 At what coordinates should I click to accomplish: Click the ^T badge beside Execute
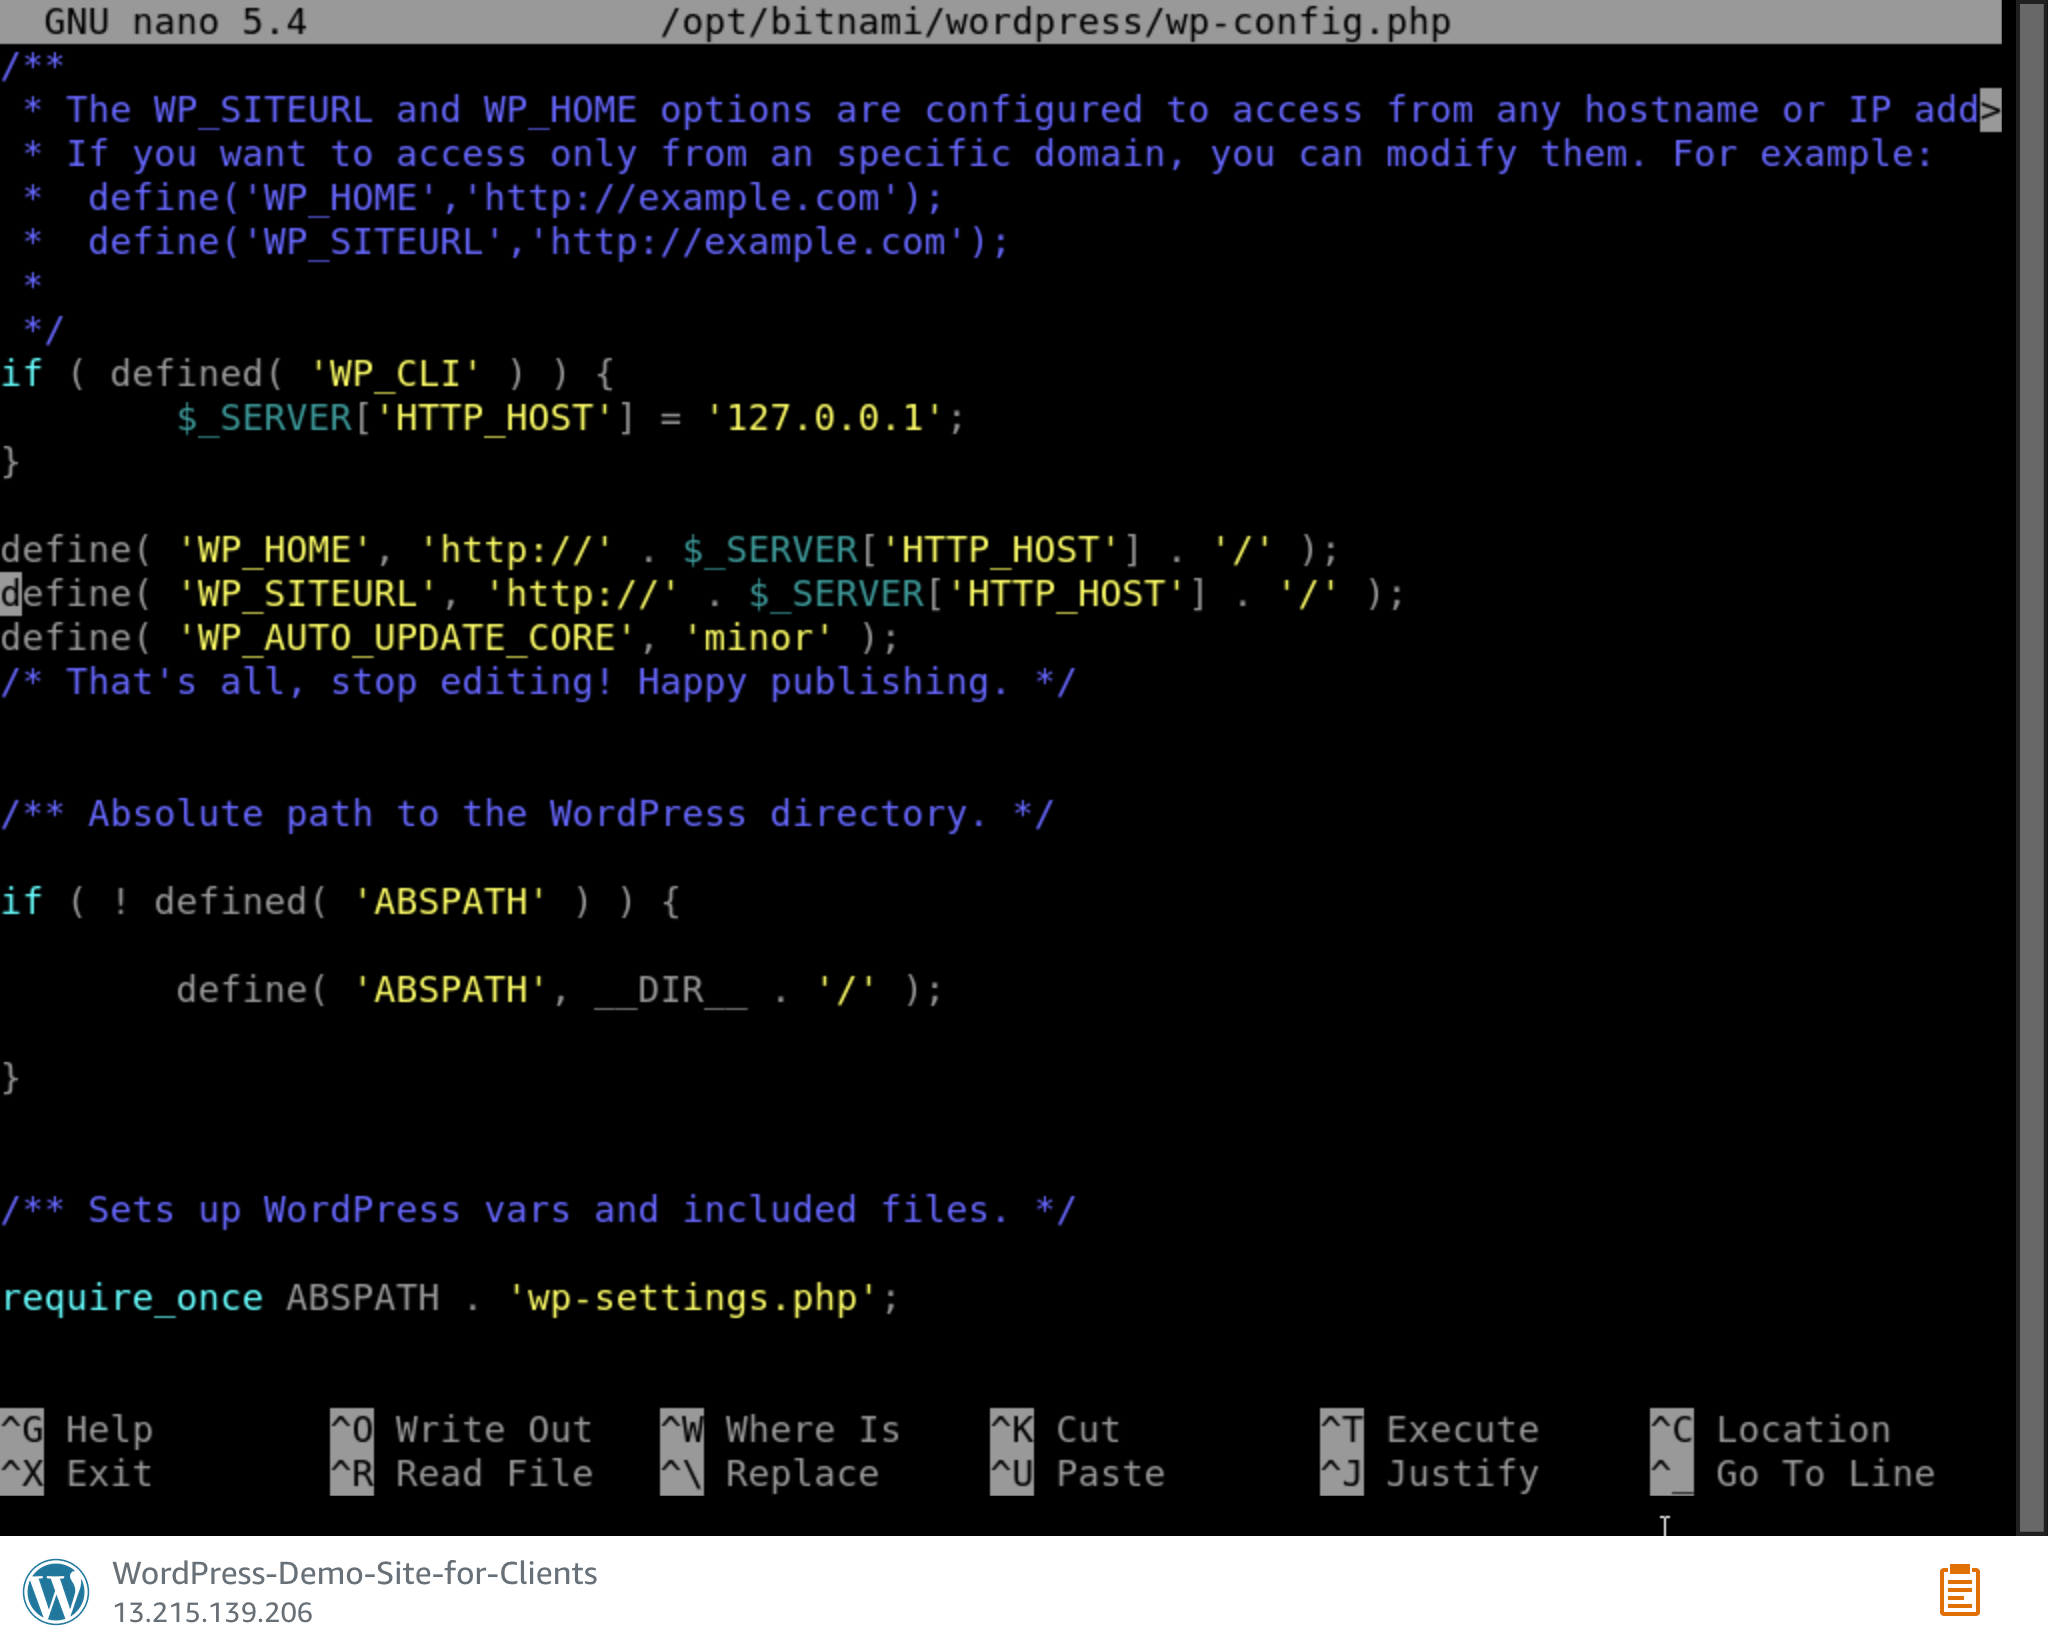pos(1342,1429)
